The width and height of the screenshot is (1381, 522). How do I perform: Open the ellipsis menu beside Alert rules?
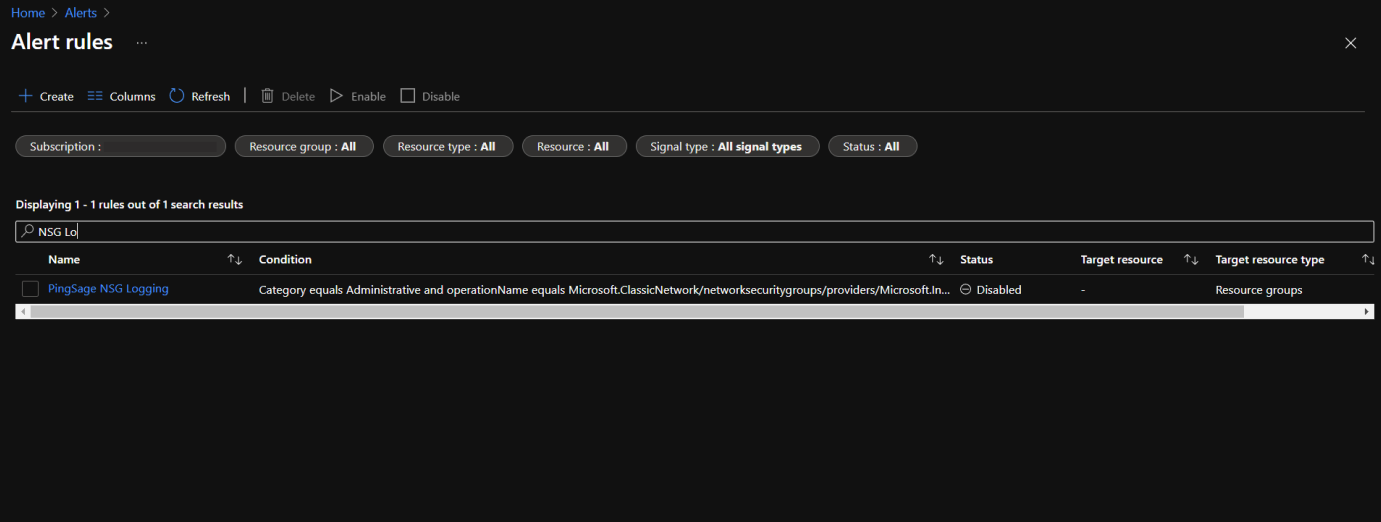coord(142,43)
